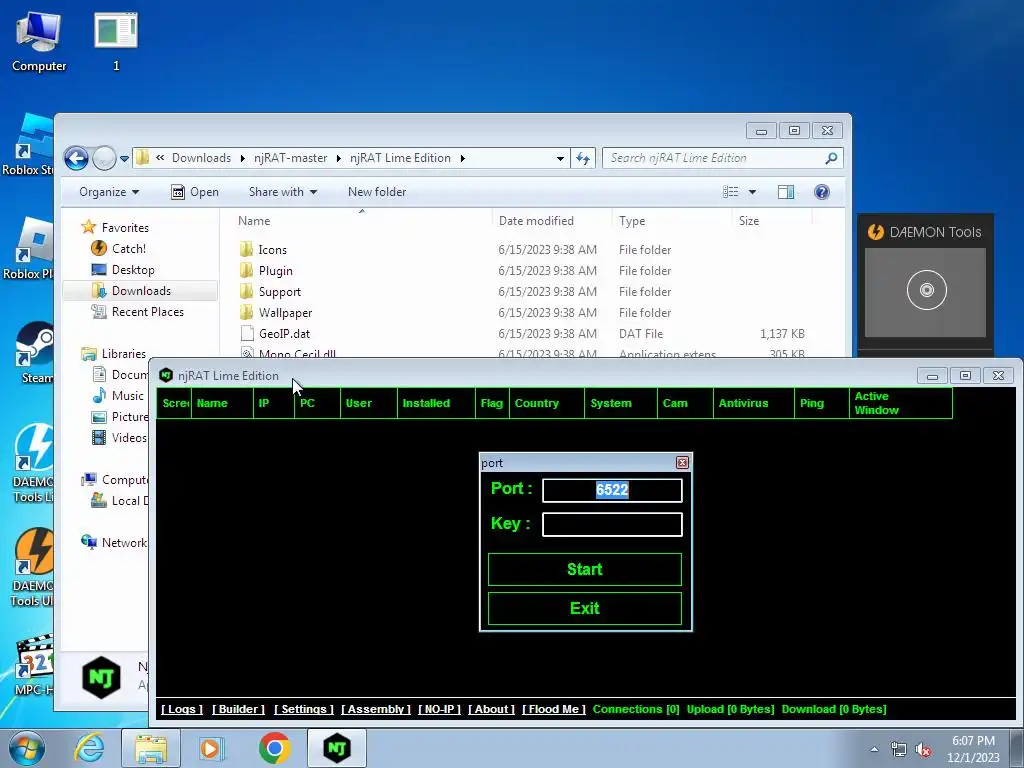This screenshot has width=1024, height=768.
Task: Expand breadcrumb arrow after njRAT-master
Action: point(338,158)
